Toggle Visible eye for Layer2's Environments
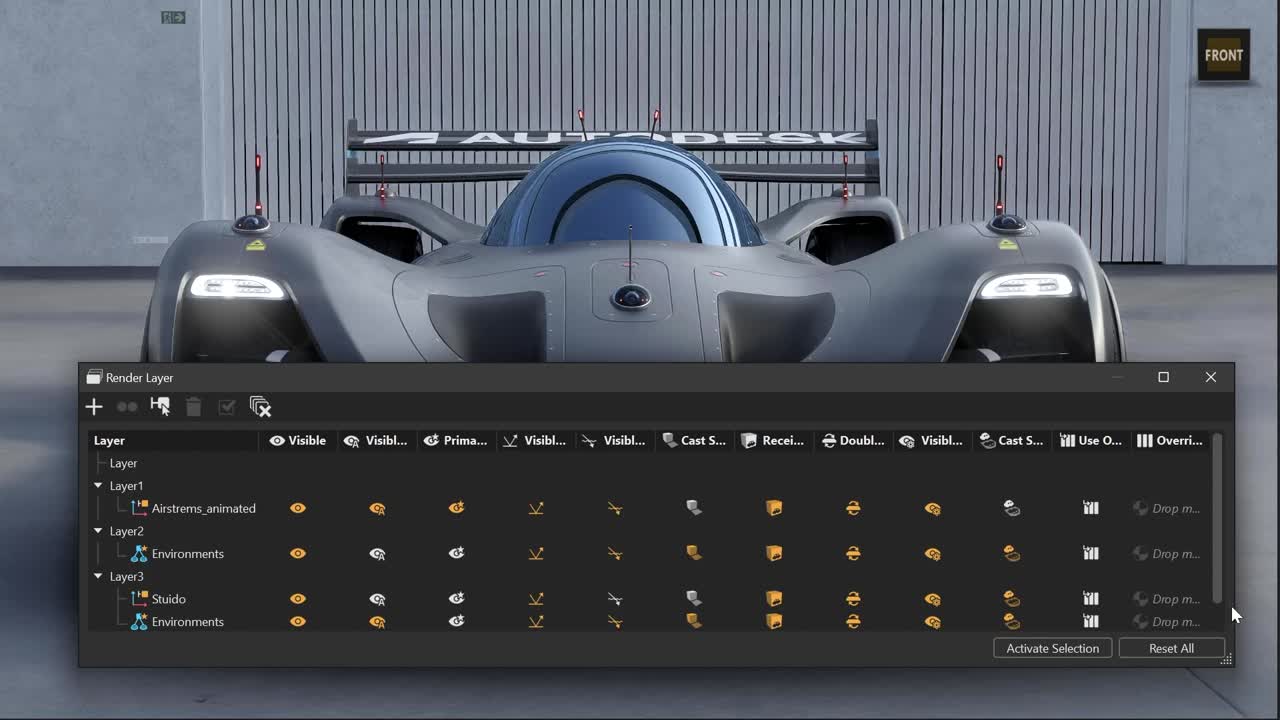This screenshot has width=1280, height=720. tap(298, 553)
